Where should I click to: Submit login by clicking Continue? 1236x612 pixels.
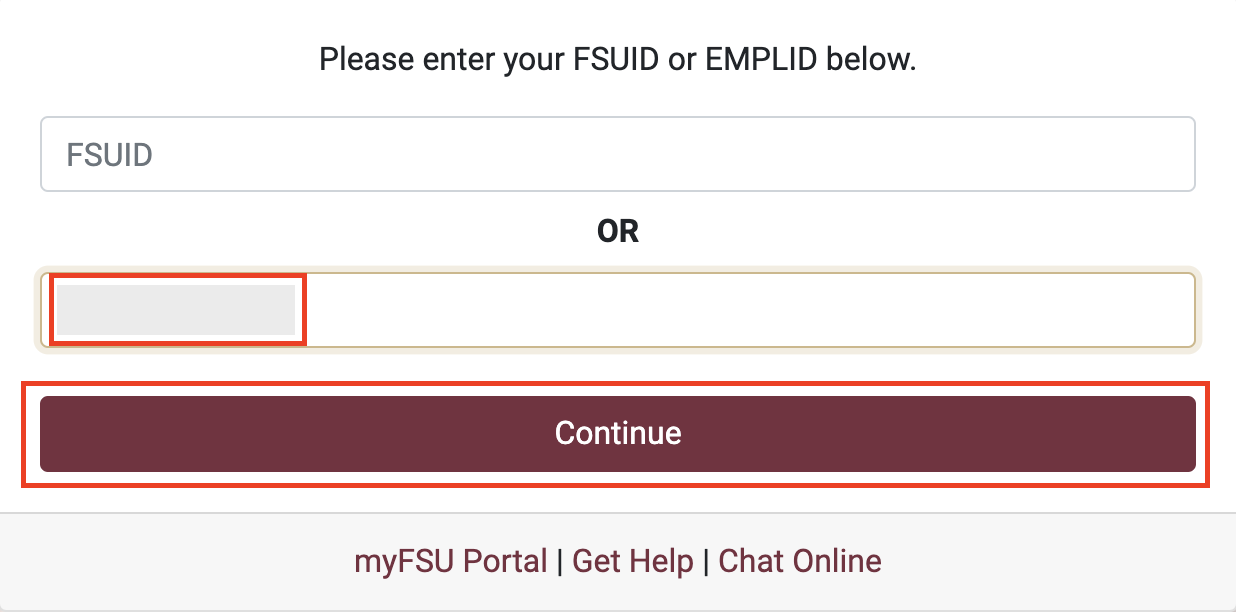(x=618, y=433)
